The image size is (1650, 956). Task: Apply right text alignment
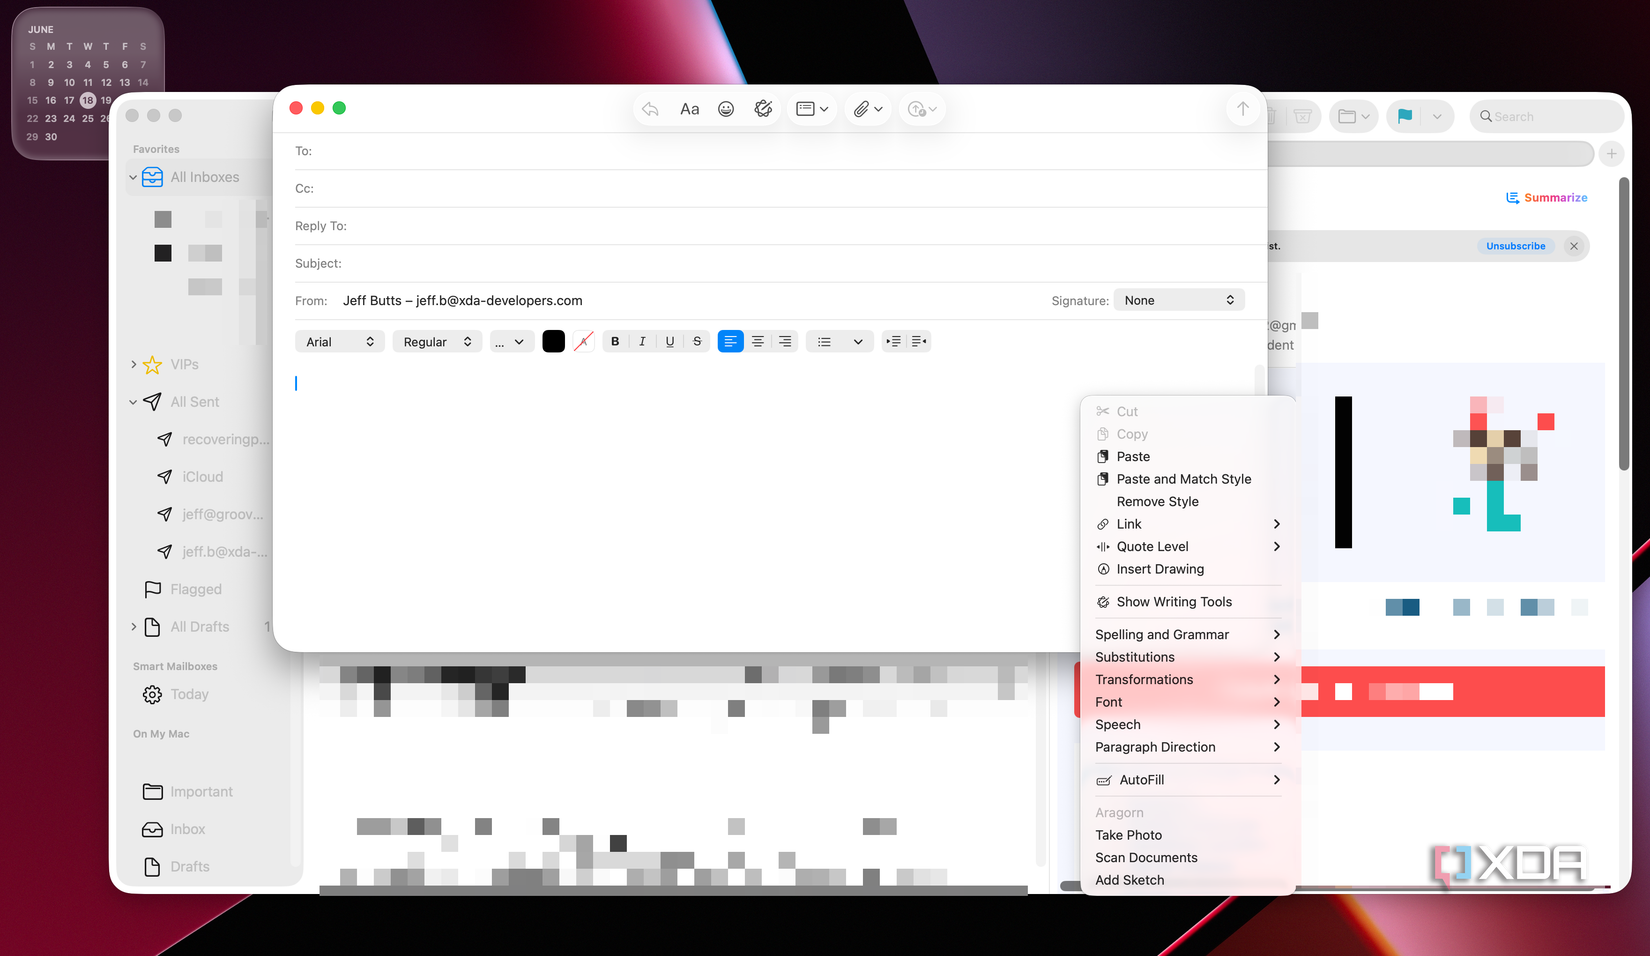tap(784, 341)
